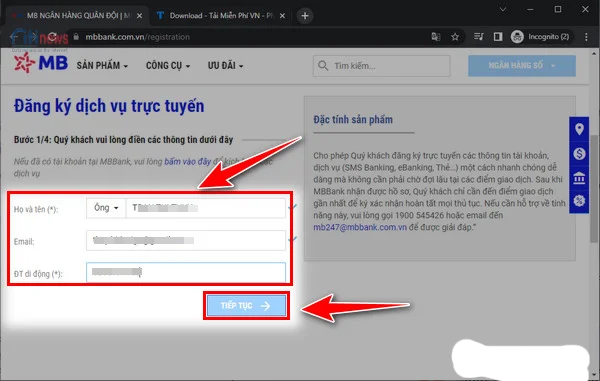Click the address bar URL mbbank.com.vn/registration
The height and width of the screenshot is (381, 600).
tap(137, 37)
